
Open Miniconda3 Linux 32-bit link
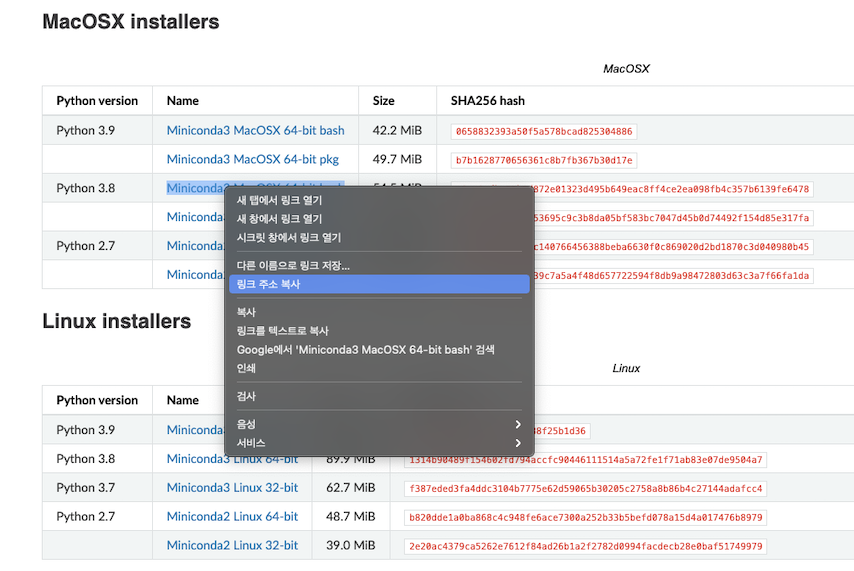coord(232,488)
